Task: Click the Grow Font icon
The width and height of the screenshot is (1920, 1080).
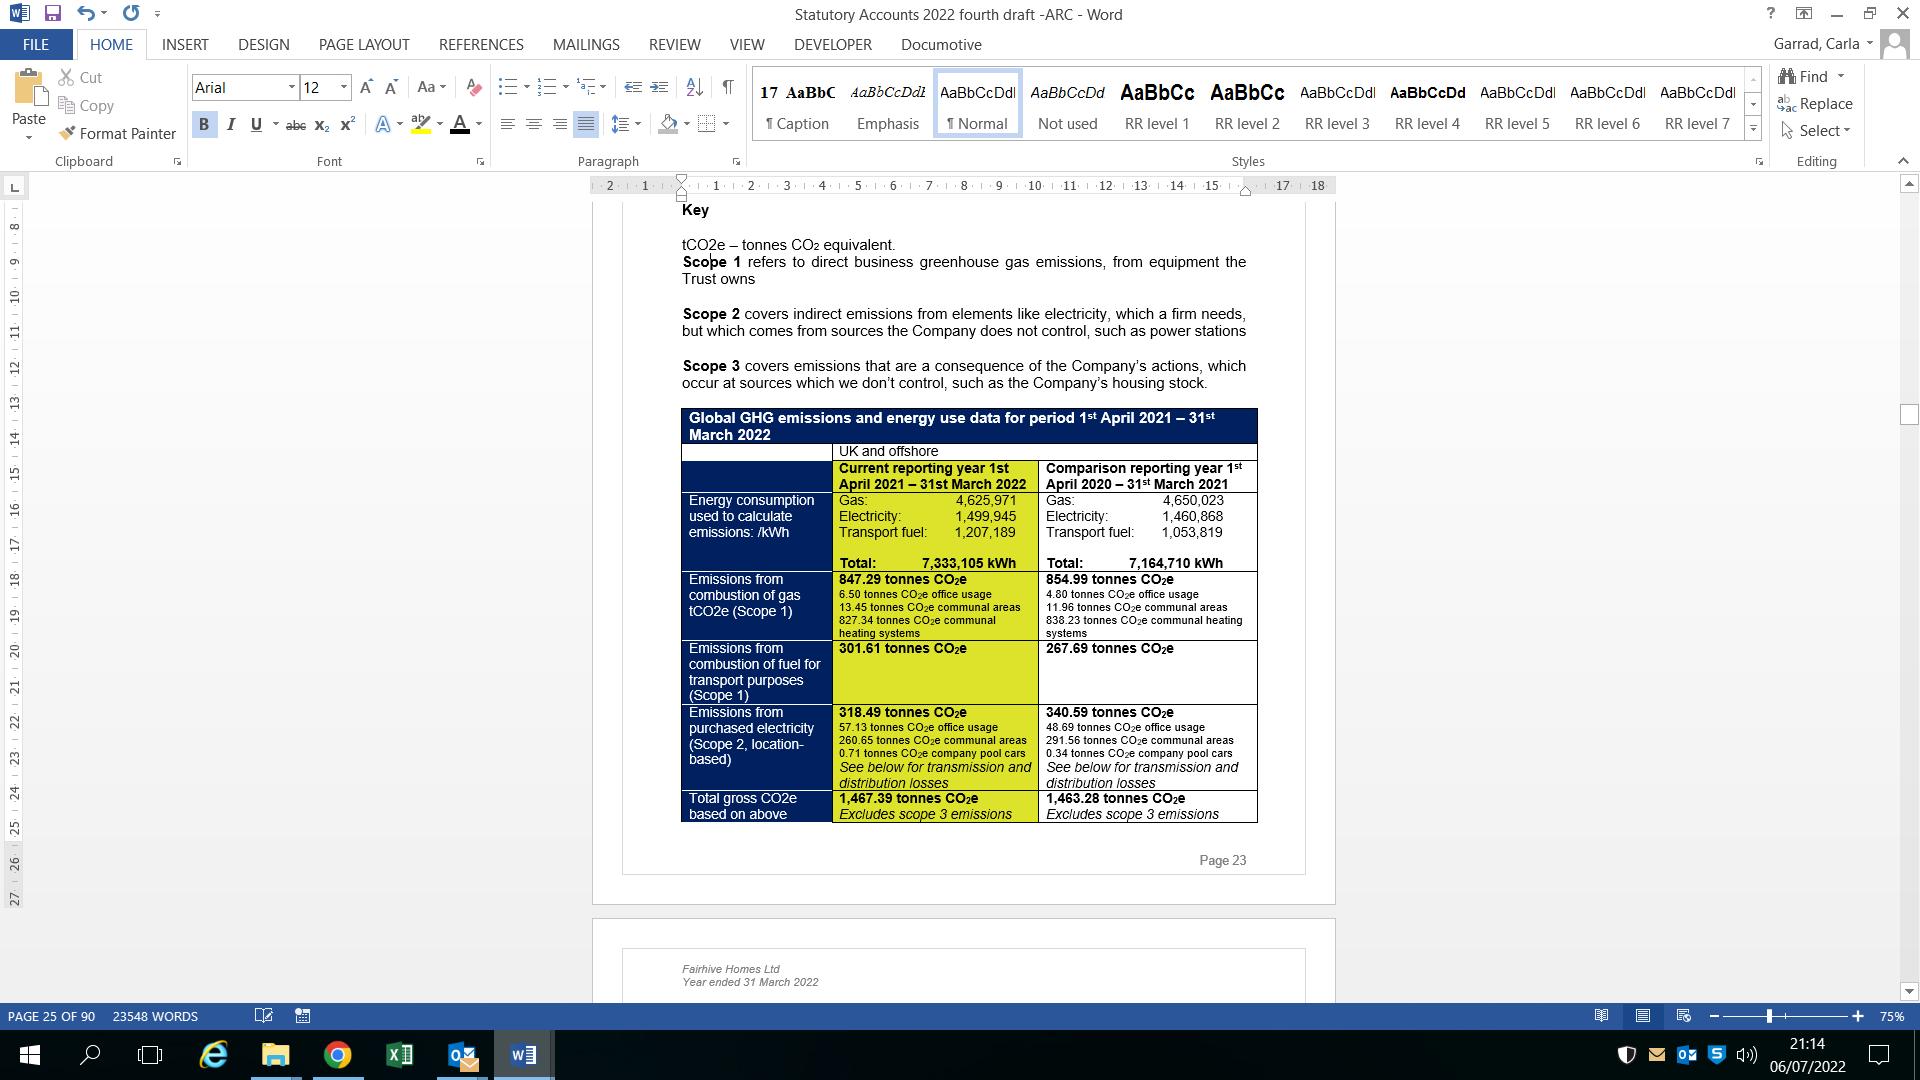Action: (366, 88)
